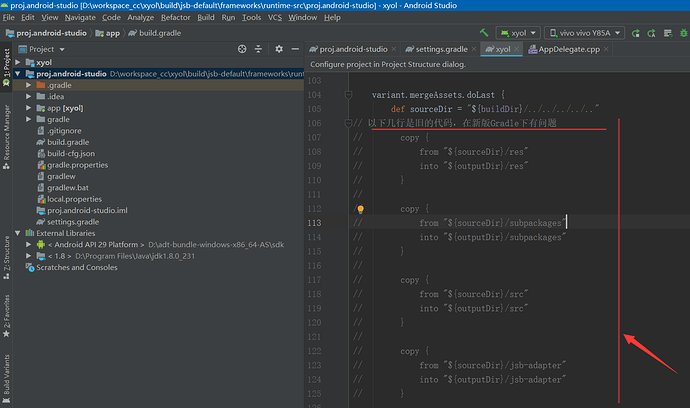
Task: Open Project panel settings gear
Action: [x=279, y=48]
